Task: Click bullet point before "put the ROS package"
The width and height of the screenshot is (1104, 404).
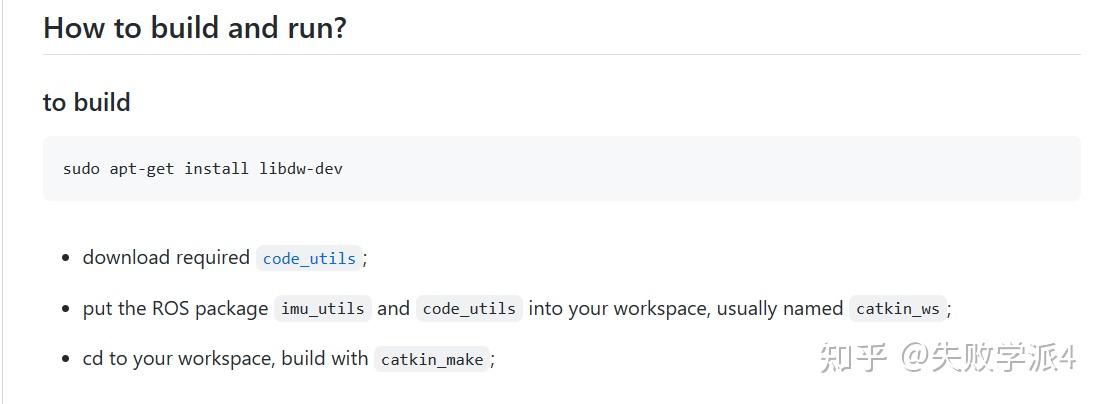Action: click(x=65, y=309)
